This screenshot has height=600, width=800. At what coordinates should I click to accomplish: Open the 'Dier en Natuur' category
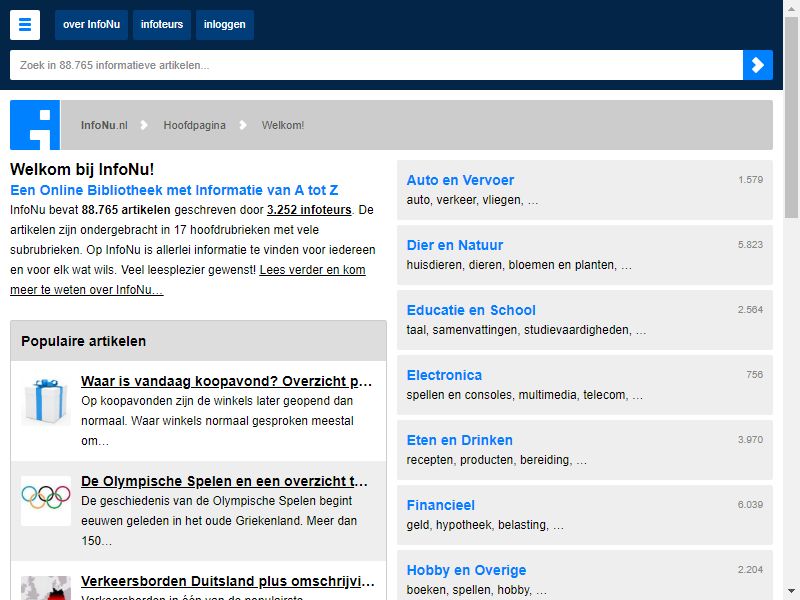click(455, 245)
